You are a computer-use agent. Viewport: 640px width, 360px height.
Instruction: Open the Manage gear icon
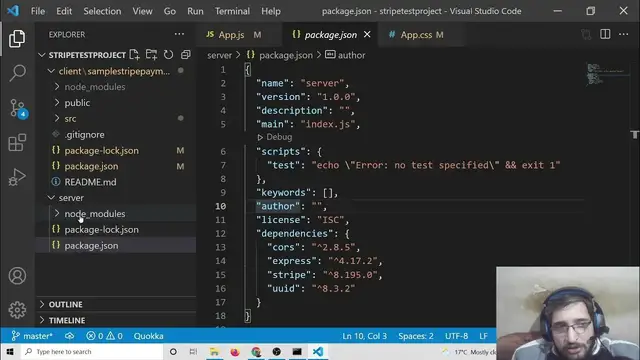[17, 310]
